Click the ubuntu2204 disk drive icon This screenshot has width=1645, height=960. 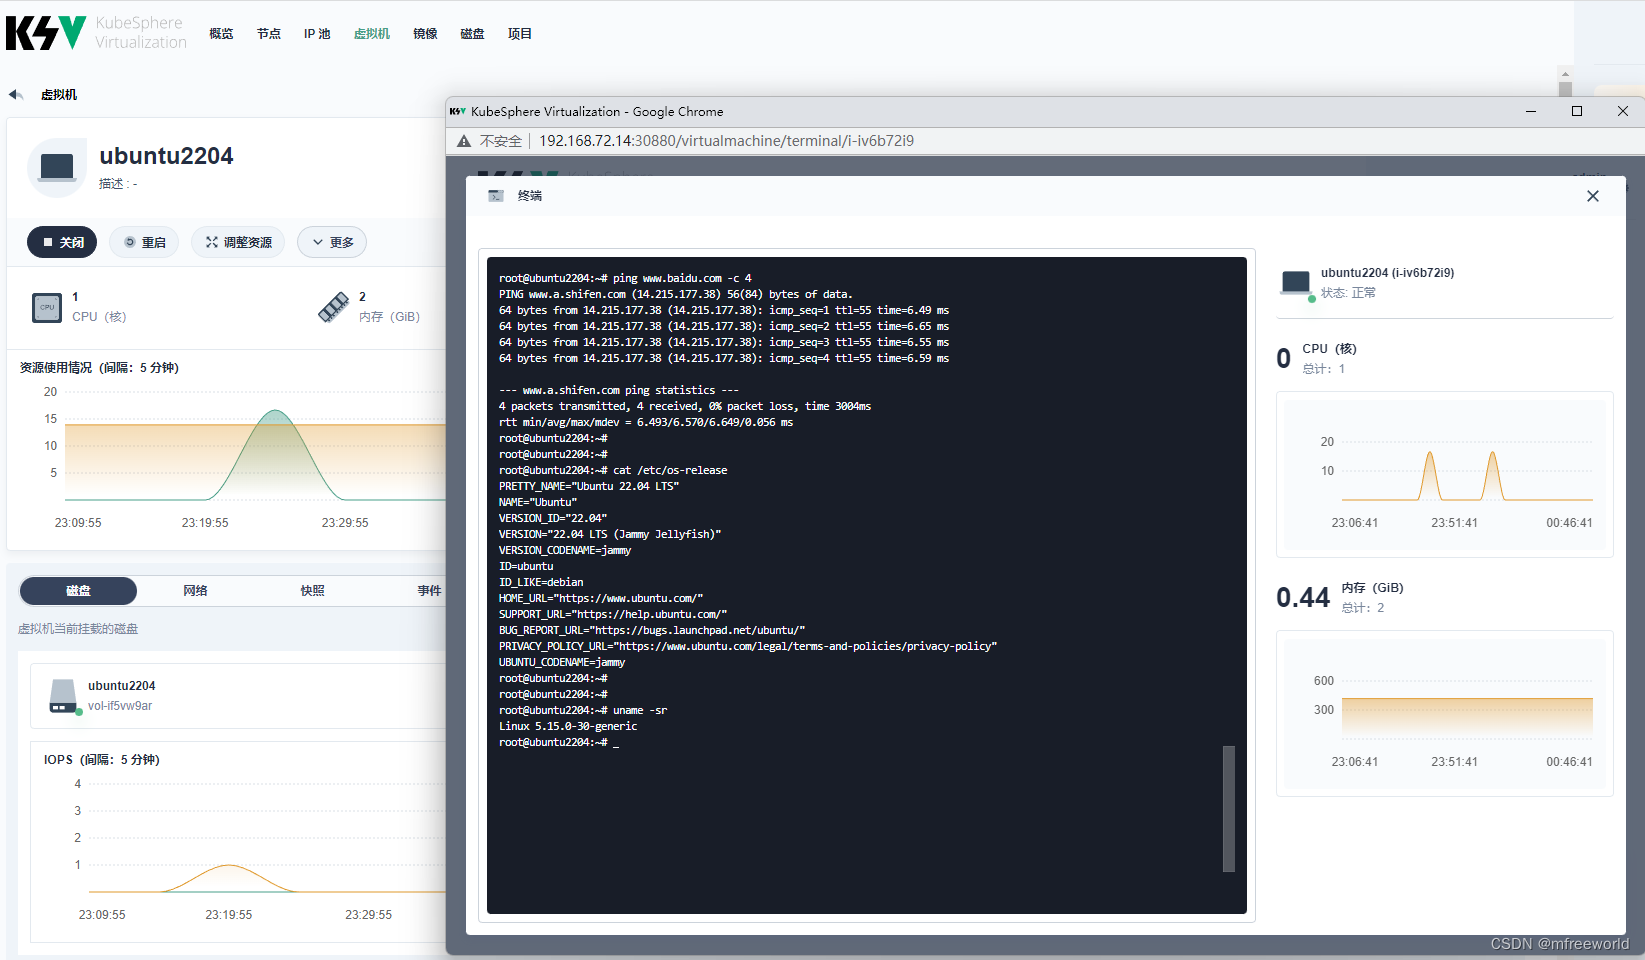64,696
